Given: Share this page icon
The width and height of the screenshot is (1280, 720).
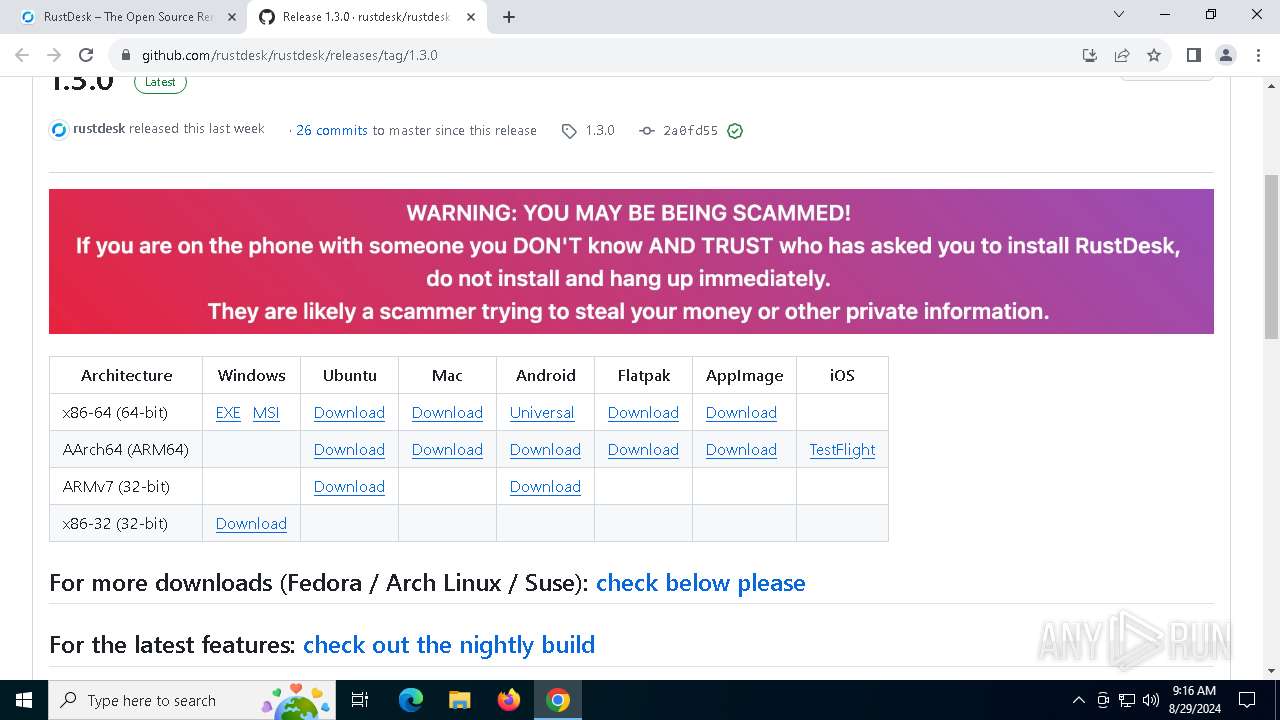Looking at the screenshot, I should point(1122,55).
